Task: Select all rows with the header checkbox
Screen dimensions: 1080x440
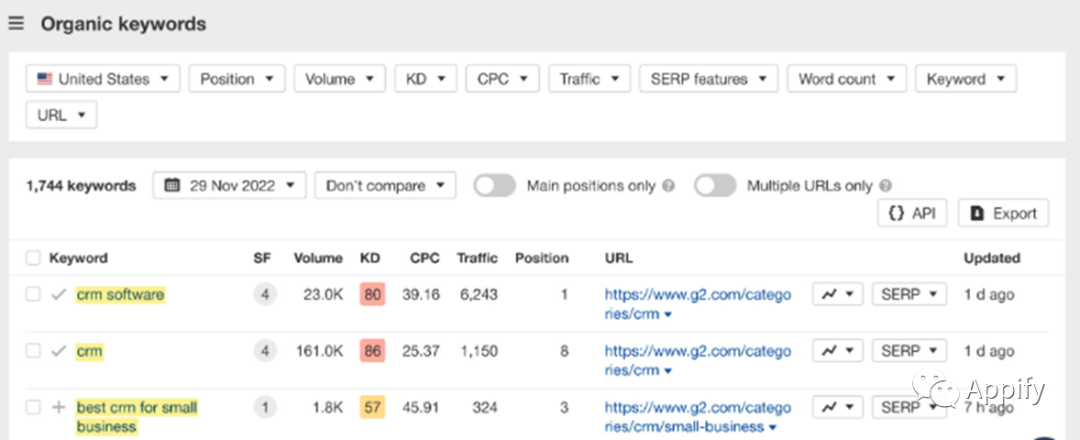Action: pos(33,259)
